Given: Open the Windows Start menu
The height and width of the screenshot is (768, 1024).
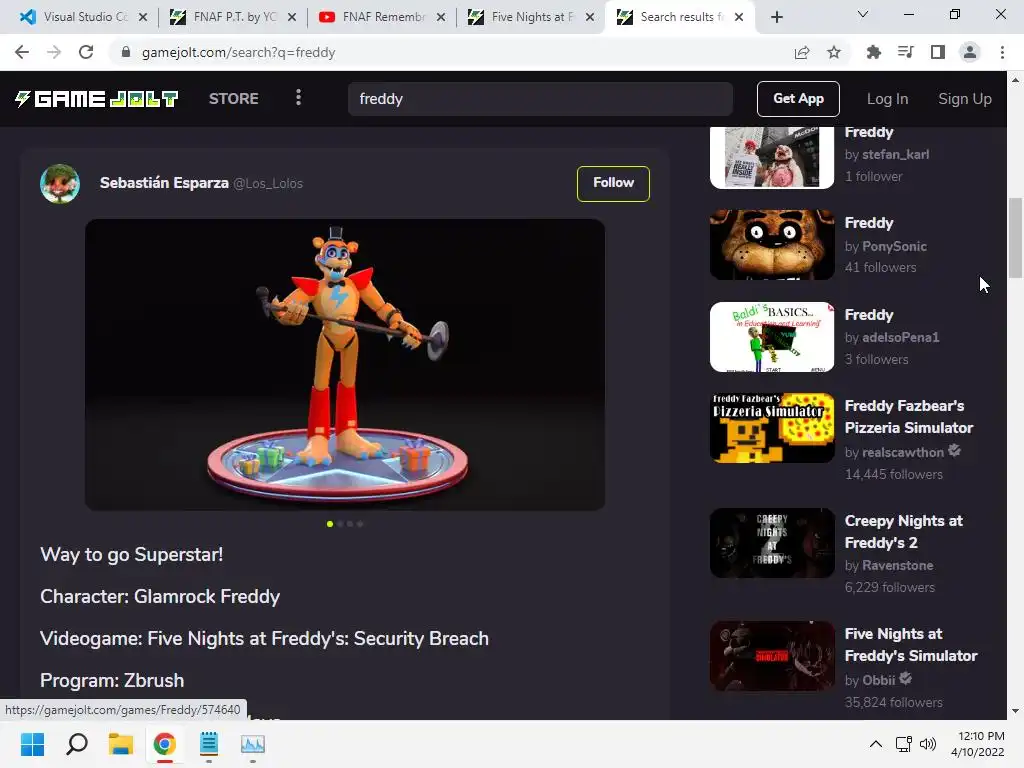Looking at the screenshot, I should (x=32, y=744).
